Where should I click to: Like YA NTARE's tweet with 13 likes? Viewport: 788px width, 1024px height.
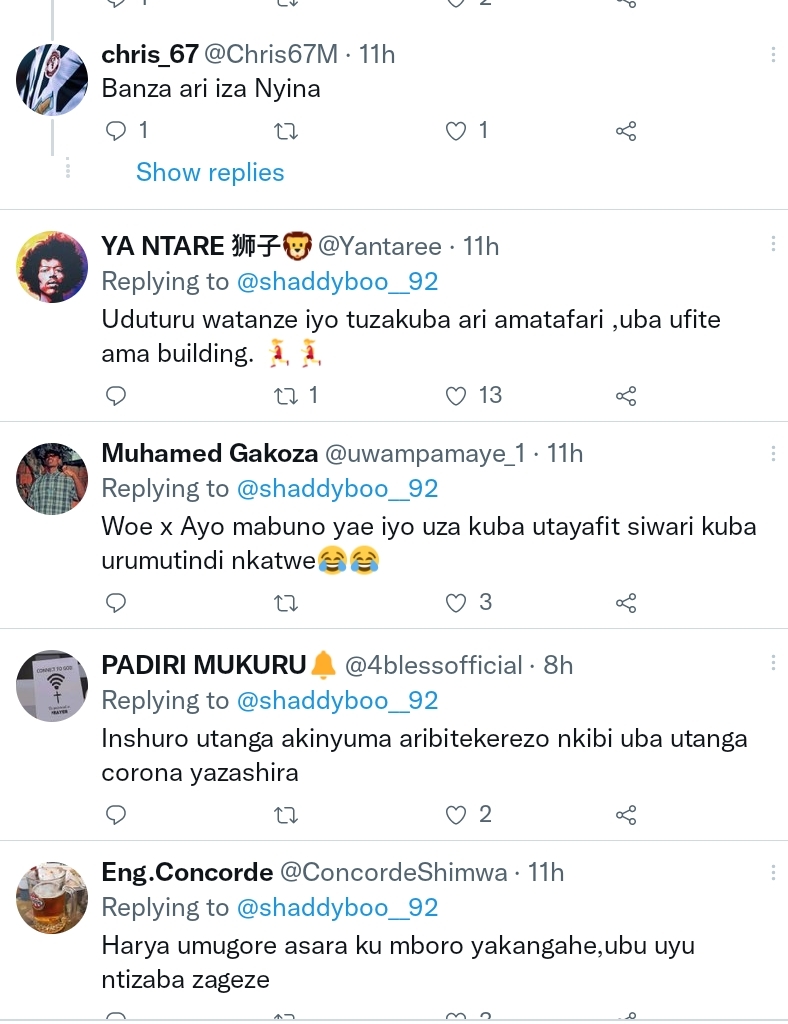(456, 396)
